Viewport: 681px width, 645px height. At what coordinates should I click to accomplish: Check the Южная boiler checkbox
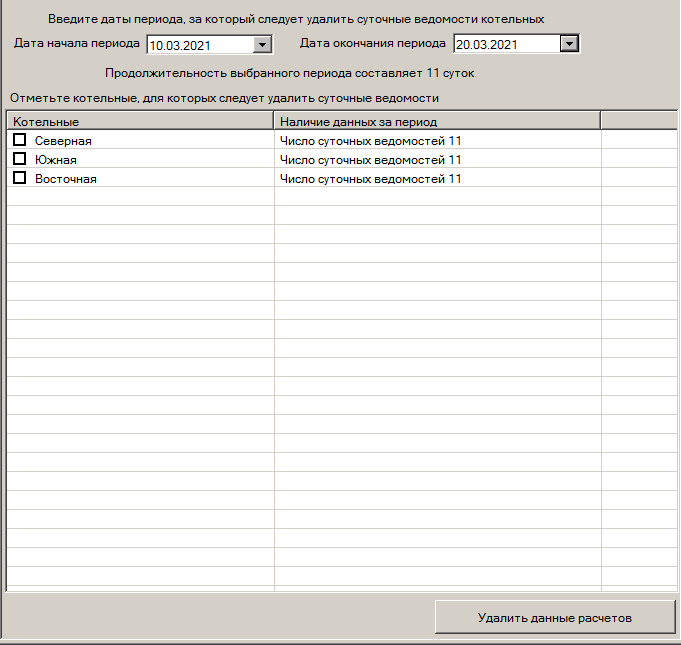point(19,159)
